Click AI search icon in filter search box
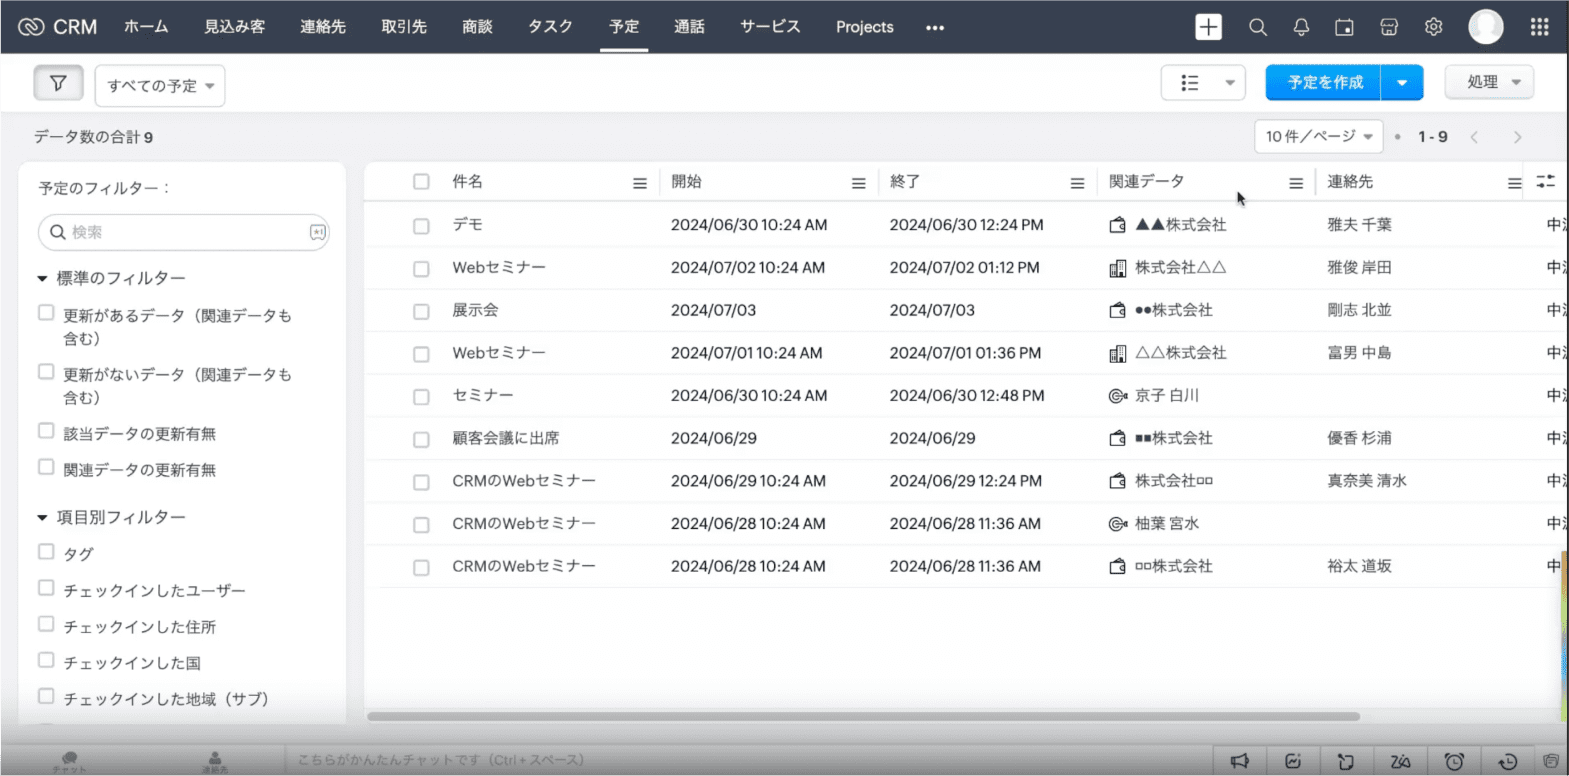Screen dimensions: 1569x776 click(317, 232)
